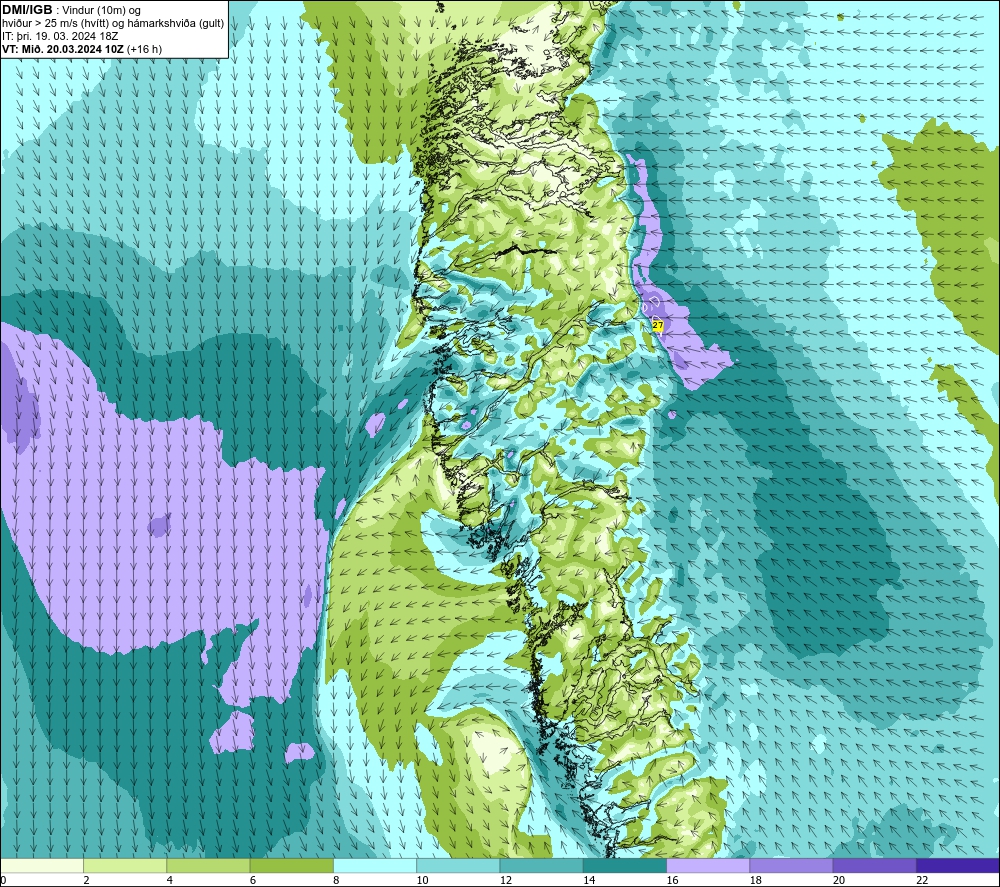Click the '2' label on the wind scale
The image size is (1000, 887).
[86, 880]
